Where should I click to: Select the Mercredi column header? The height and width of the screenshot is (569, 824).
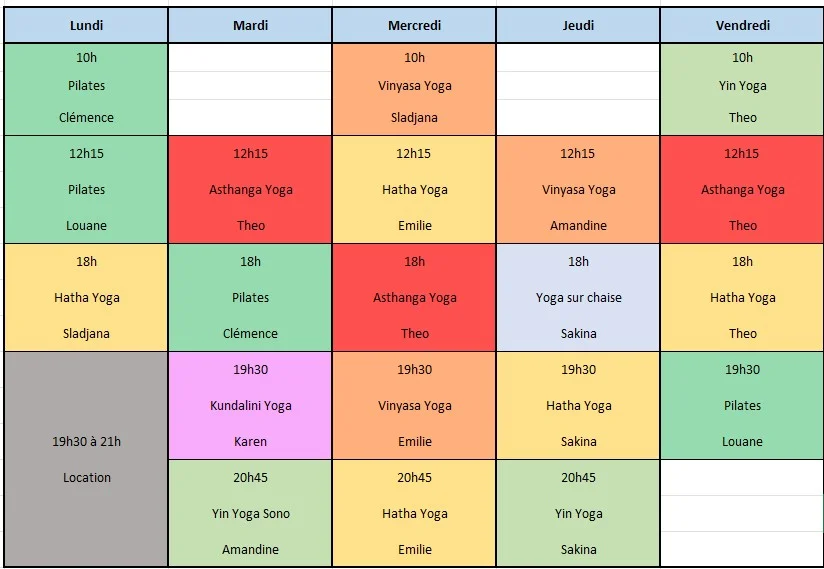click(414, 25)
